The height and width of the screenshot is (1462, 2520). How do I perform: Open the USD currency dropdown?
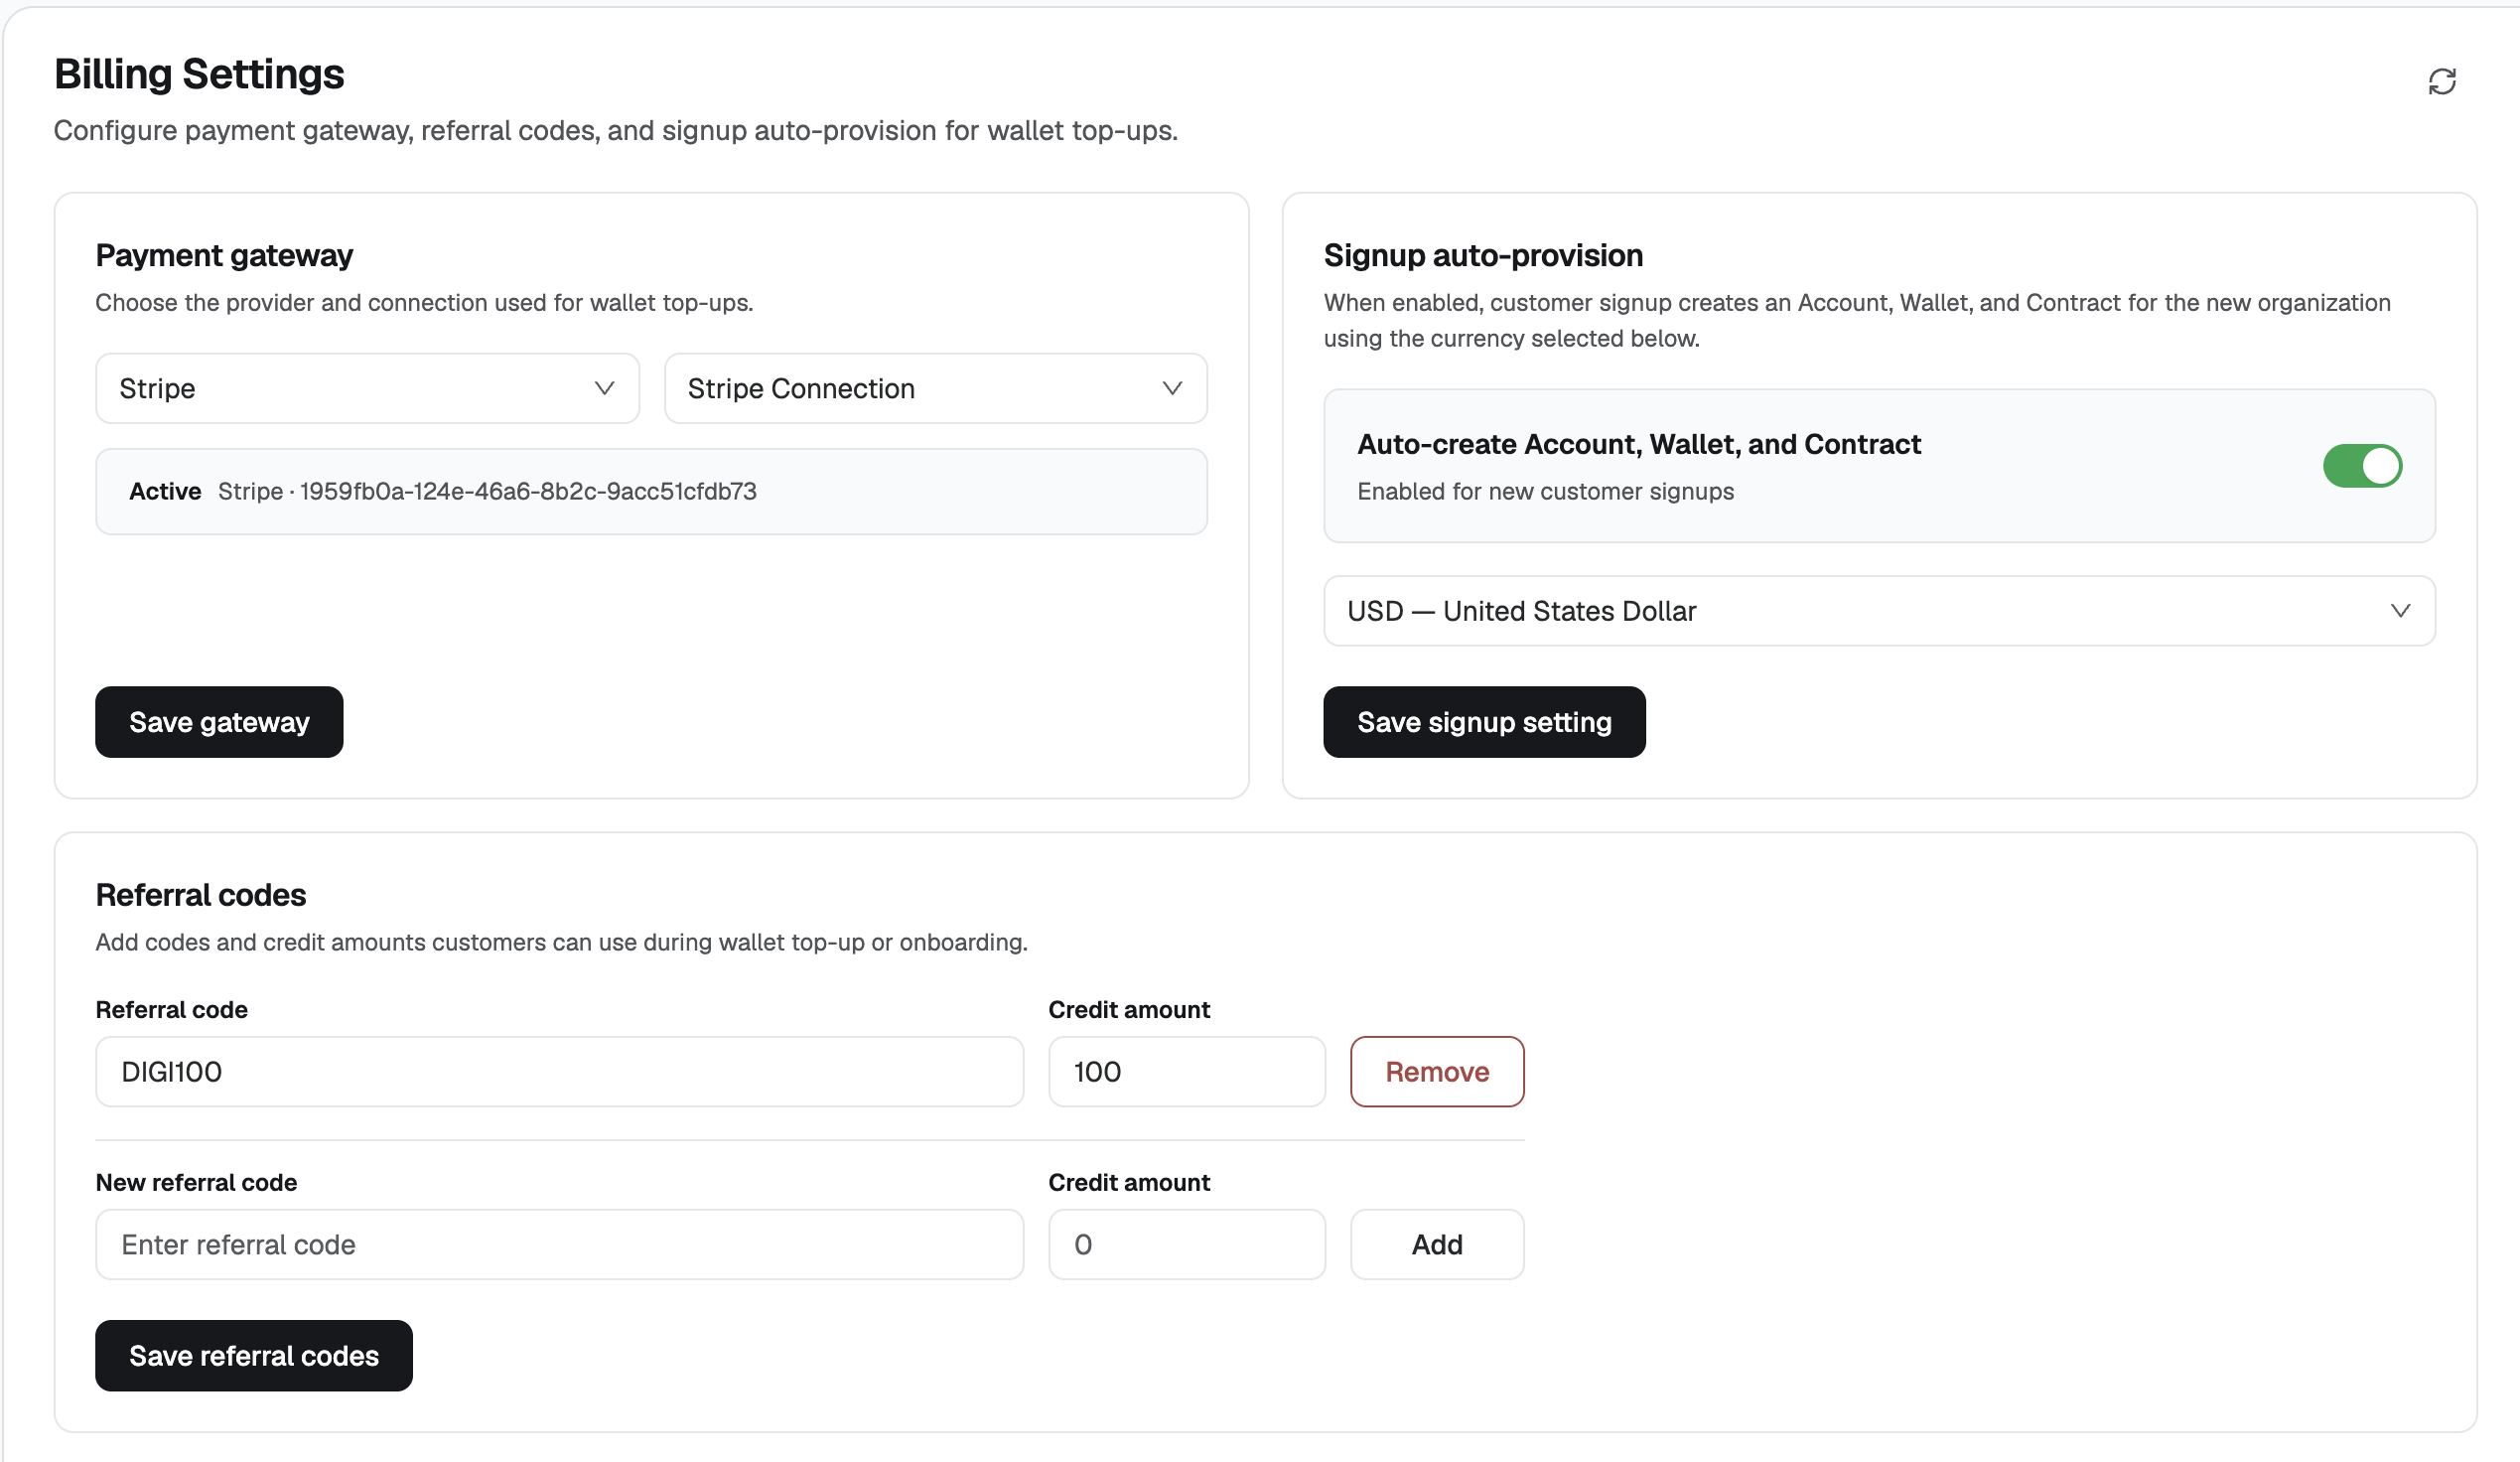(1879, 610)
